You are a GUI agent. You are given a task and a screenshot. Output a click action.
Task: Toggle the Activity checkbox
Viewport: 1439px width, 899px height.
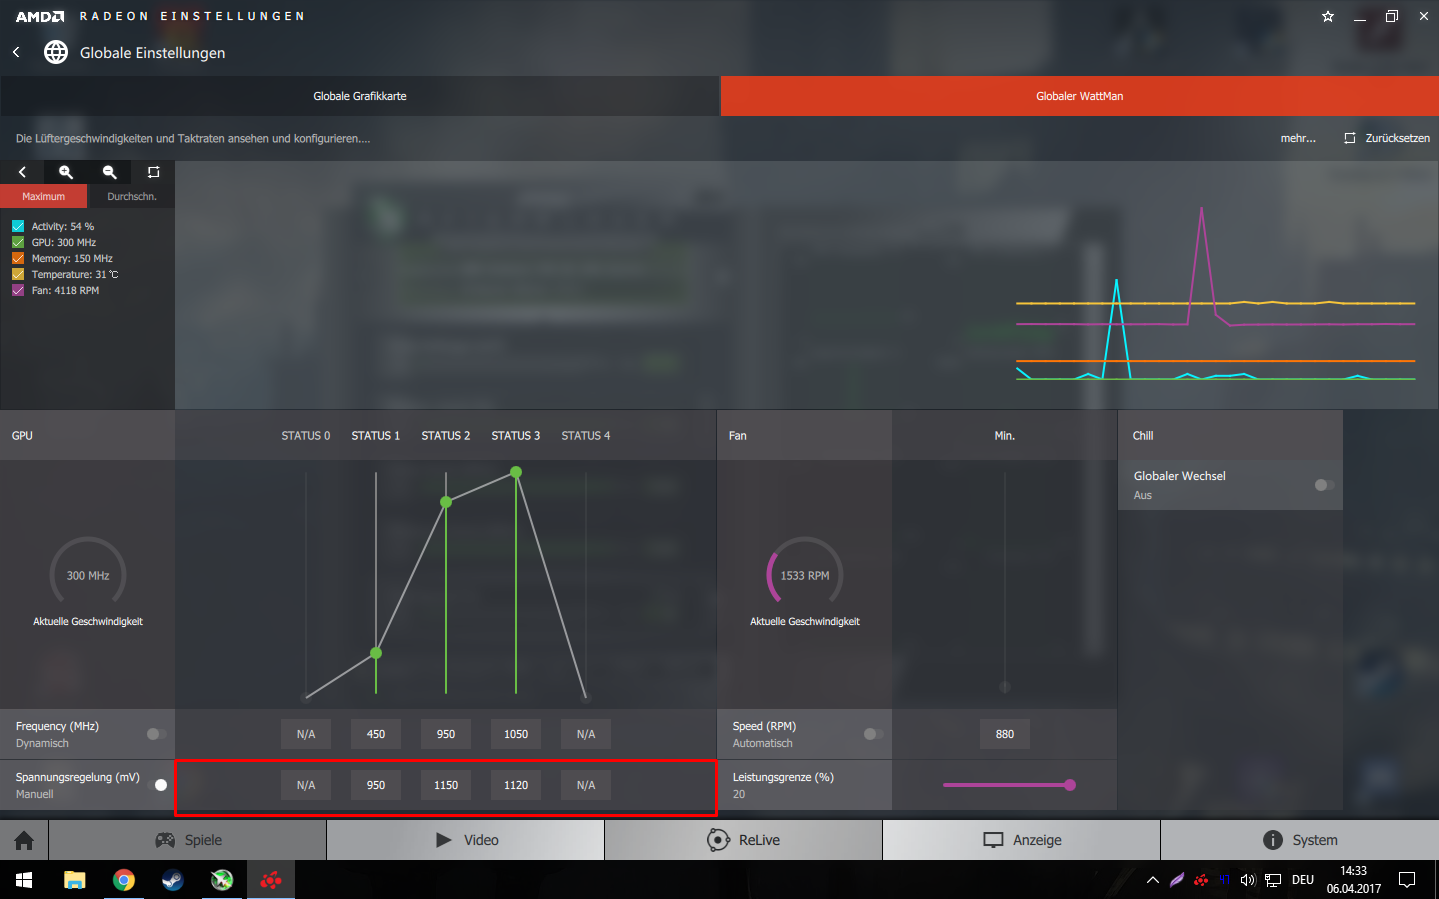click(18, 226)
